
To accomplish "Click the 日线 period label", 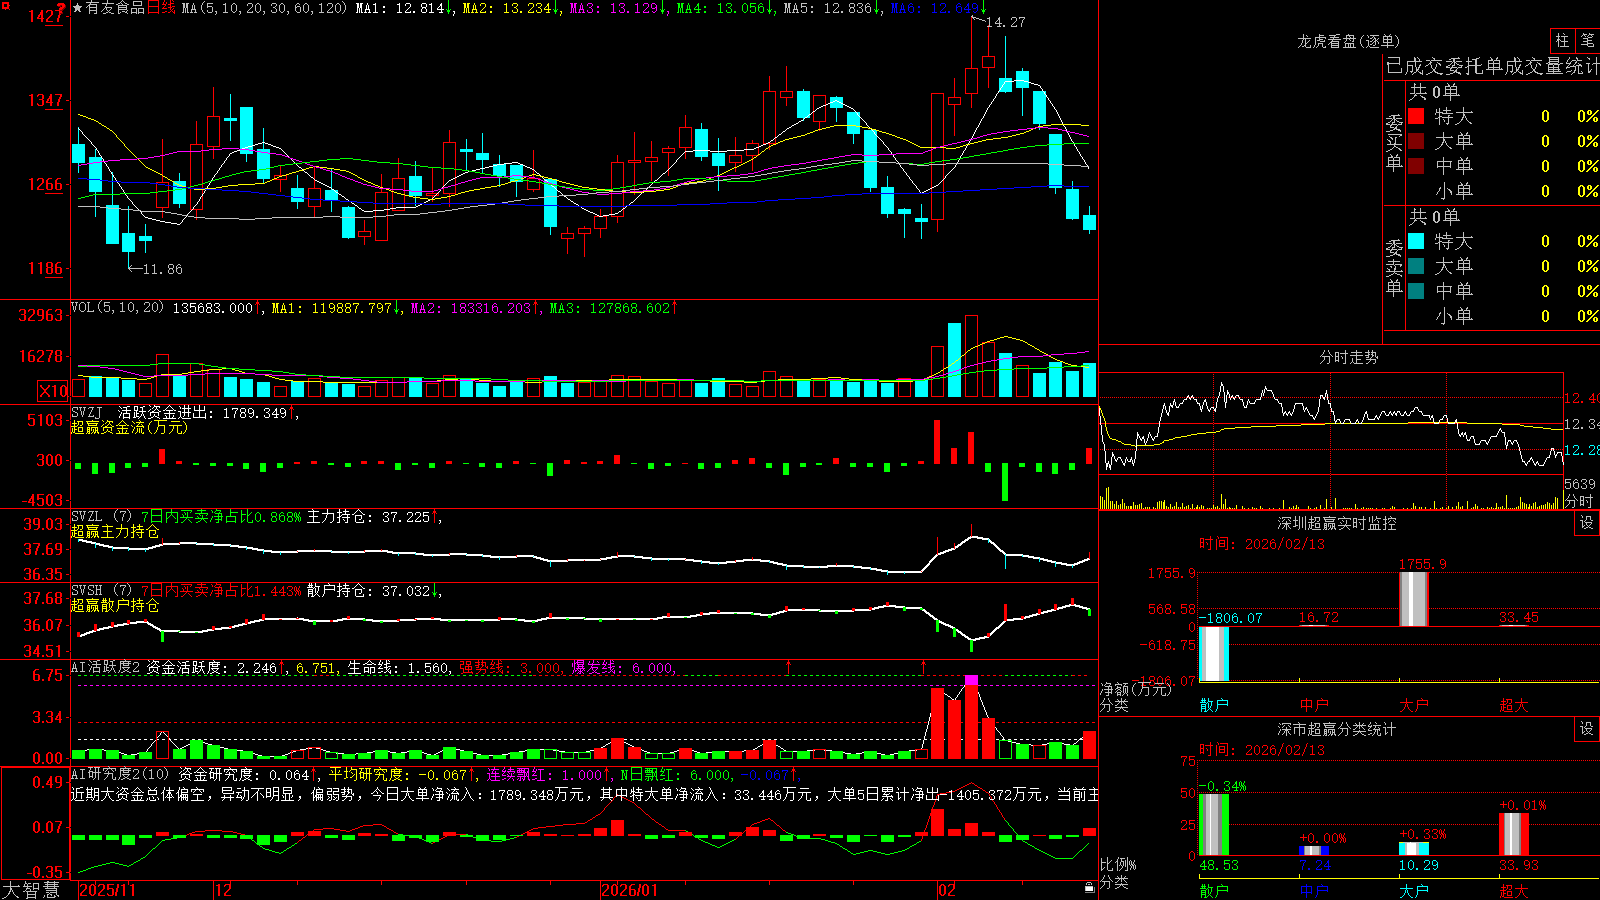I will point(161,8).
